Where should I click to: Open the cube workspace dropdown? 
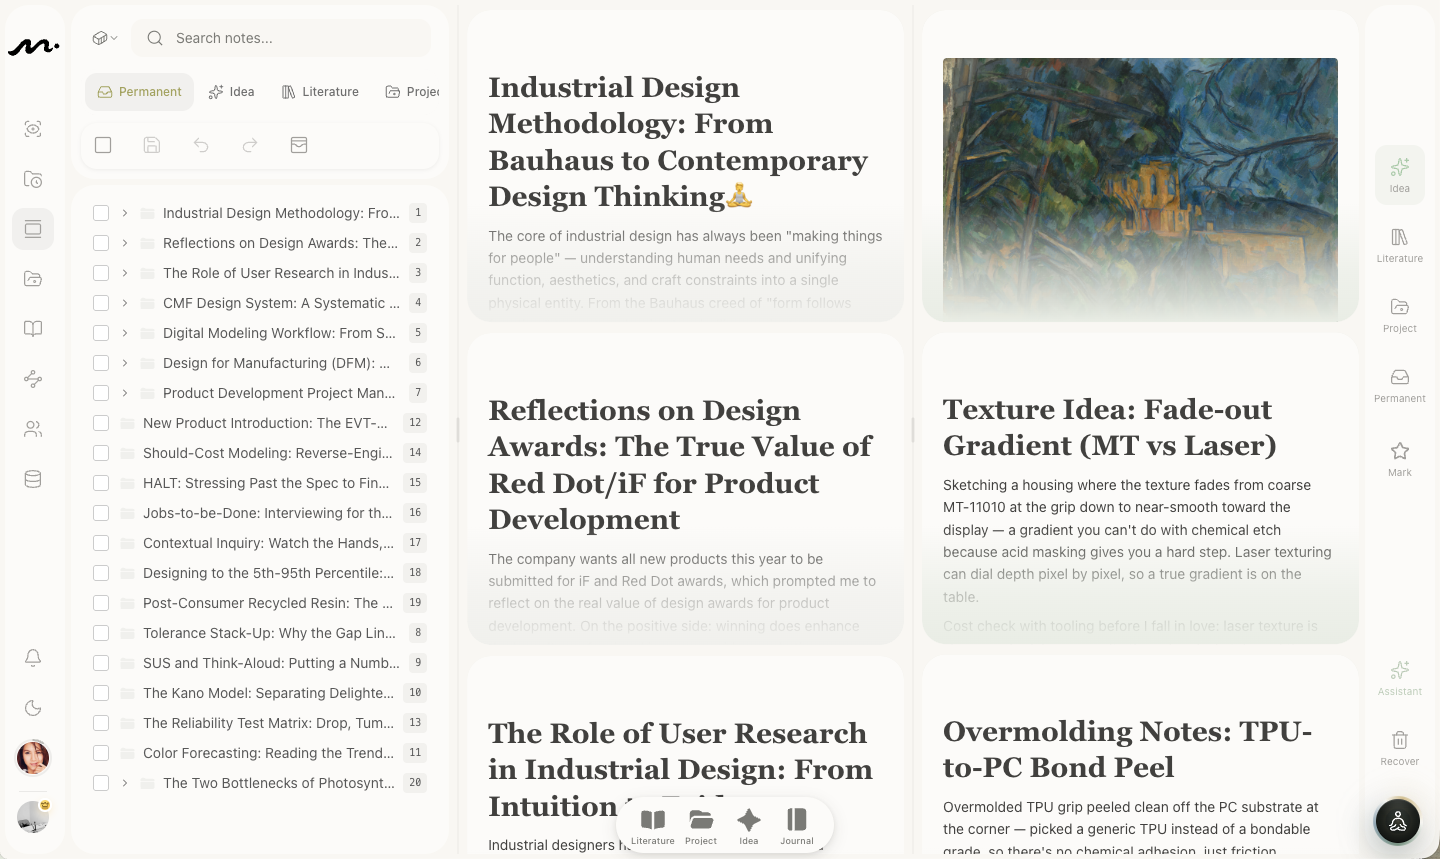tap(105, 38)
